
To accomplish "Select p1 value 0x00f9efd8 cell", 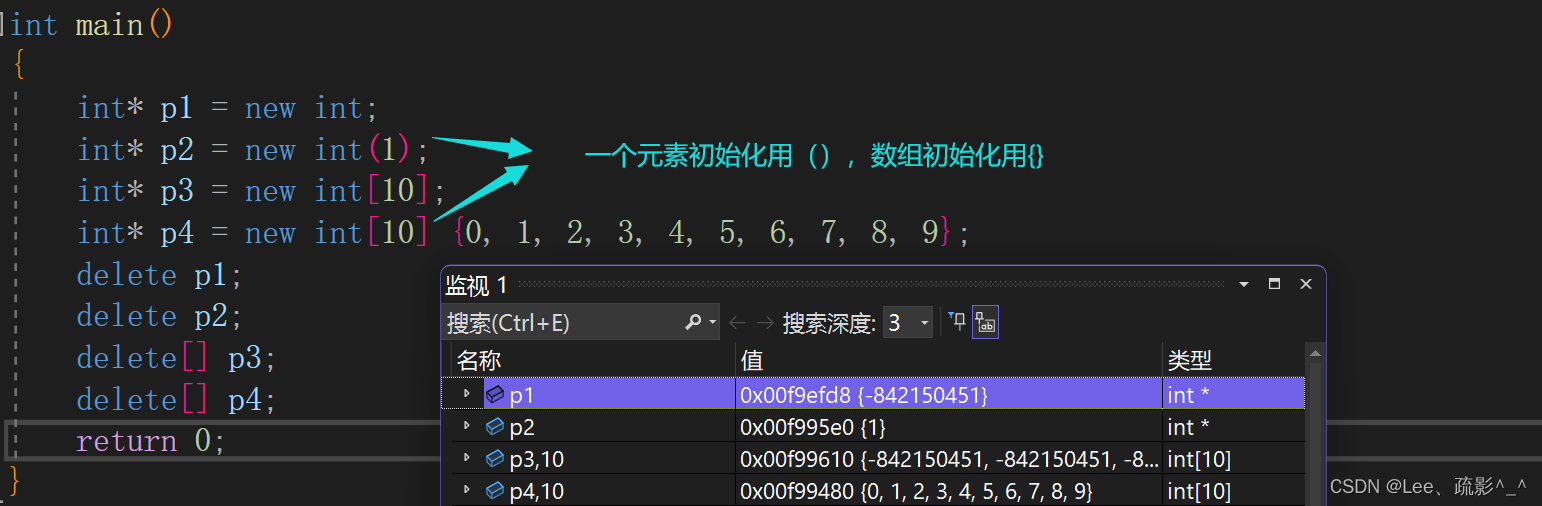I will tap(948, 395).
